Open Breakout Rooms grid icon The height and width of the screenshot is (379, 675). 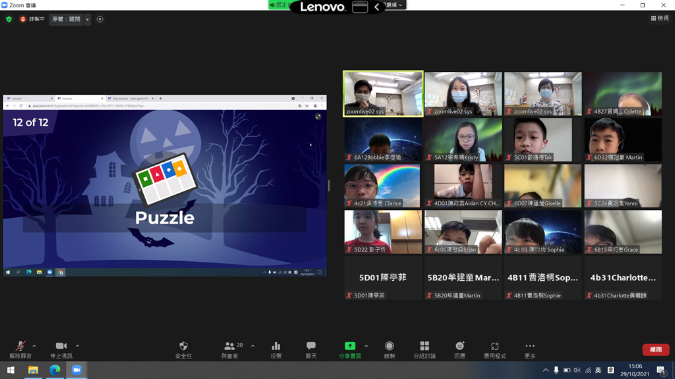tap(424, 349)
